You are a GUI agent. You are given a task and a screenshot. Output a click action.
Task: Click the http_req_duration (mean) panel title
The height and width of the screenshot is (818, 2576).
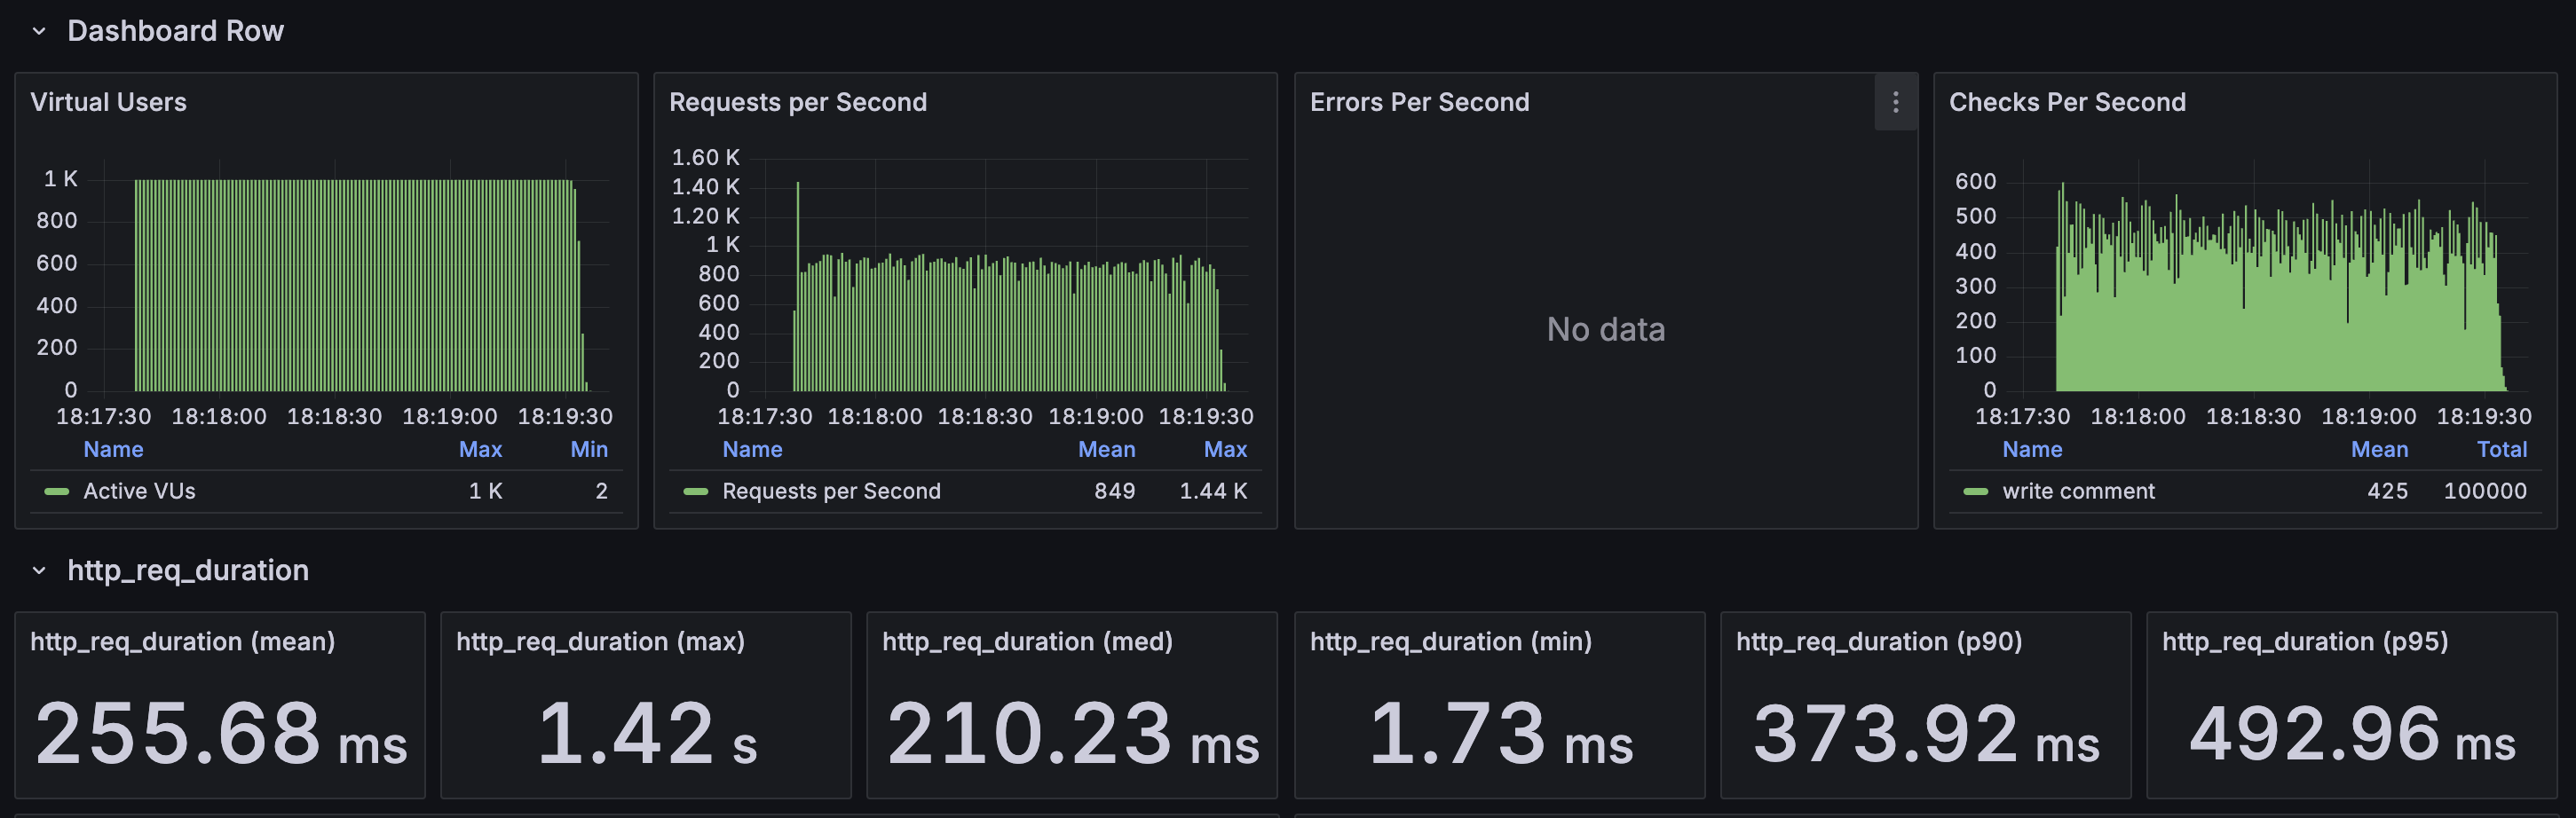coord(183,642)
